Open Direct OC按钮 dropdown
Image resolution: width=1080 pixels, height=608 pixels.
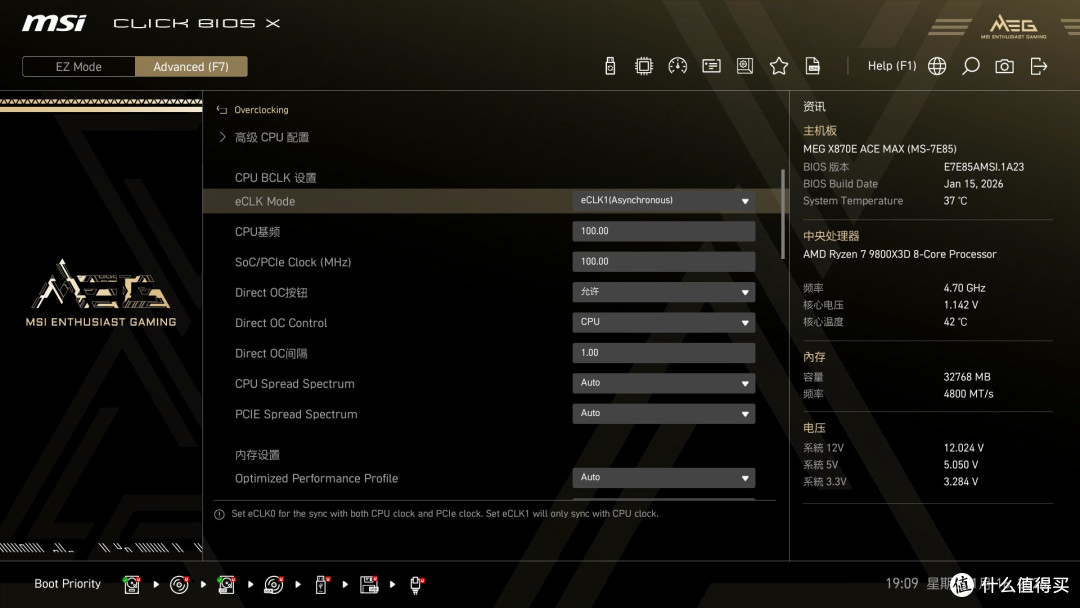[663, 292]
